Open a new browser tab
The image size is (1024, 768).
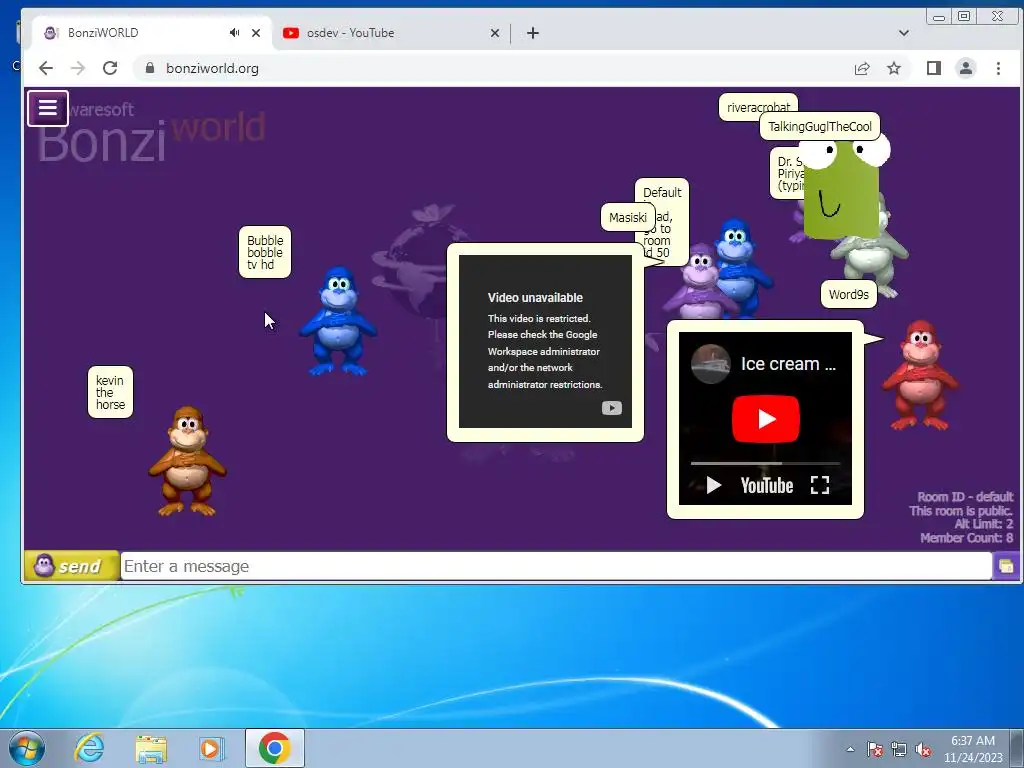[533, 33]
